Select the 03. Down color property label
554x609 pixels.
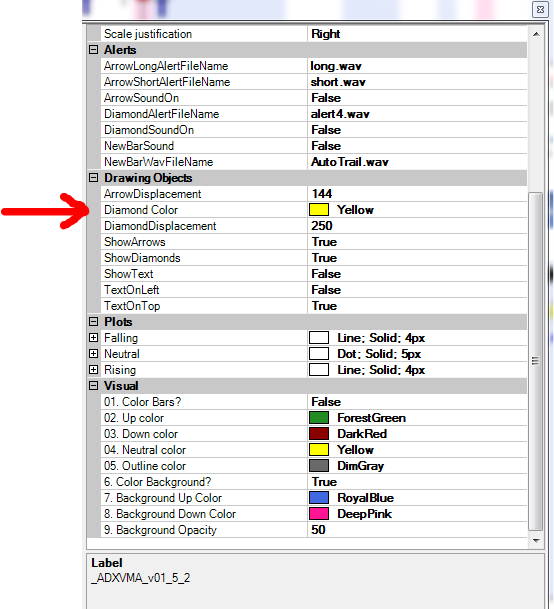[141, 433]
